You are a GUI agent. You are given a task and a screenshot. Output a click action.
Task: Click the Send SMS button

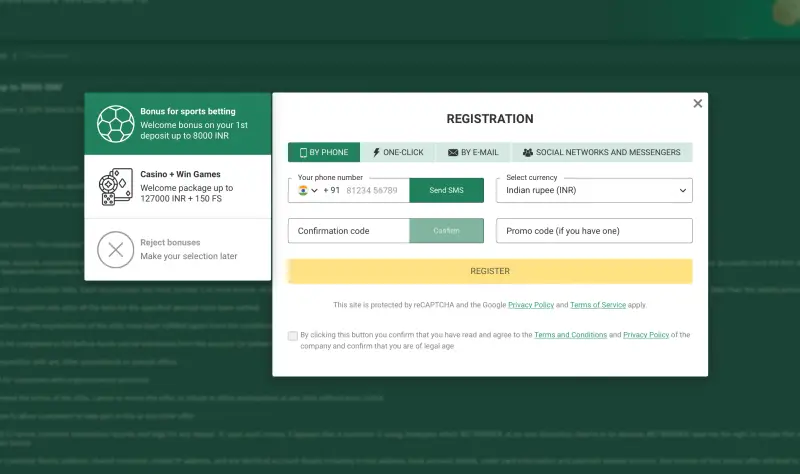pos(446,190)
